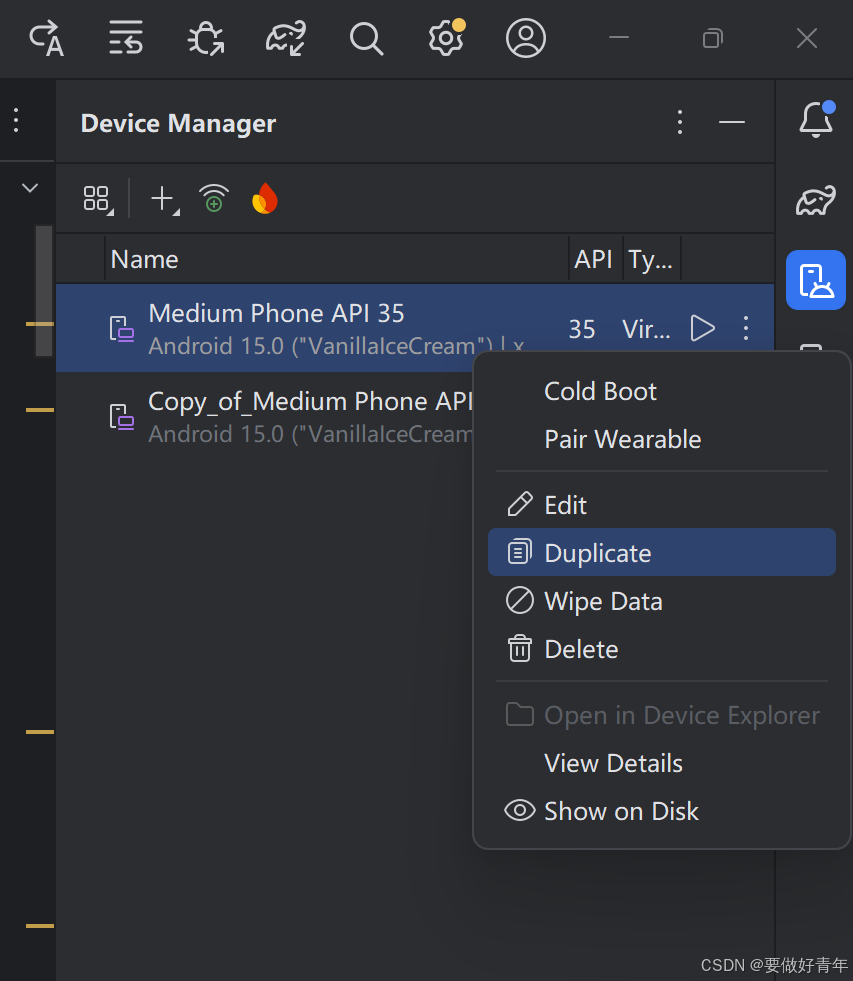The image size is (853, 981).
Task: Expand the Add device plus dropdown
Action: (x=164, y=199)
